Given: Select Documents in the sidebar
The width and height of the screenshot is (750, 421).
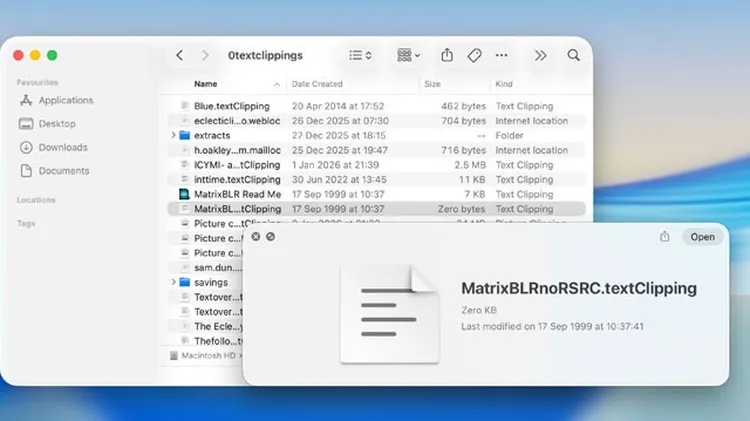Looking at the screenshot, I should 63,171.
